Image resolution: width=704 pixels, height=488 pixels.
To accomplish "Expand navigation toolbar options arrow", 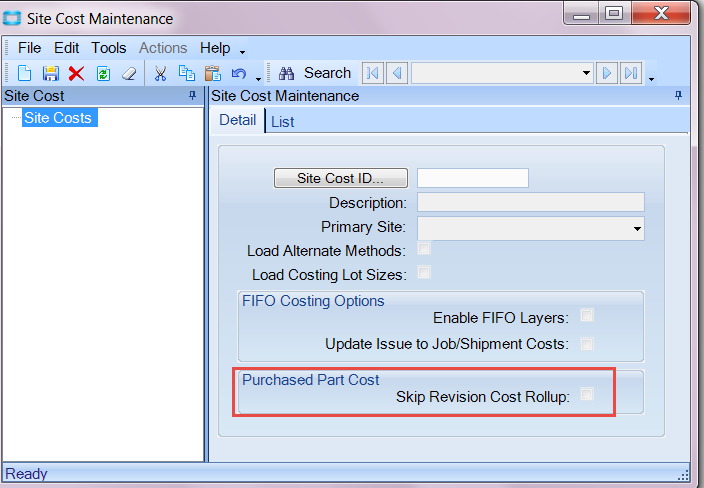I will pos(651,79).
